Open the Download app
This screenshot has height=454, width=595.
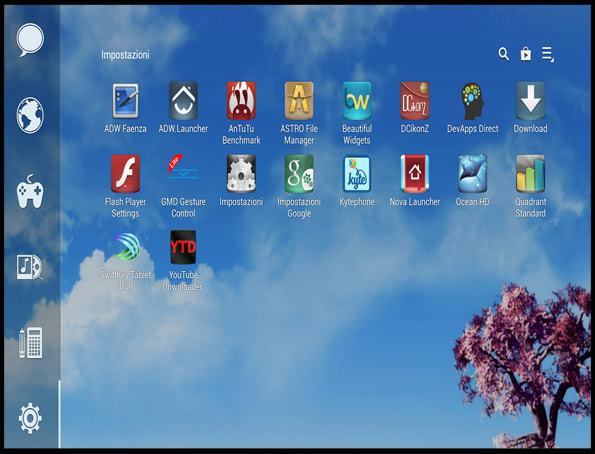(530, 101)
